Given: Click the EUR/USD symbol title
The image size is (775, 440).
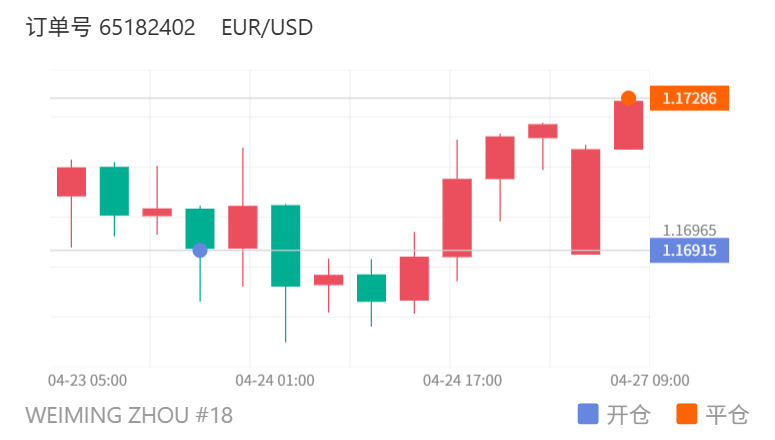Looking at the screenshot, I should click(267, 28).
